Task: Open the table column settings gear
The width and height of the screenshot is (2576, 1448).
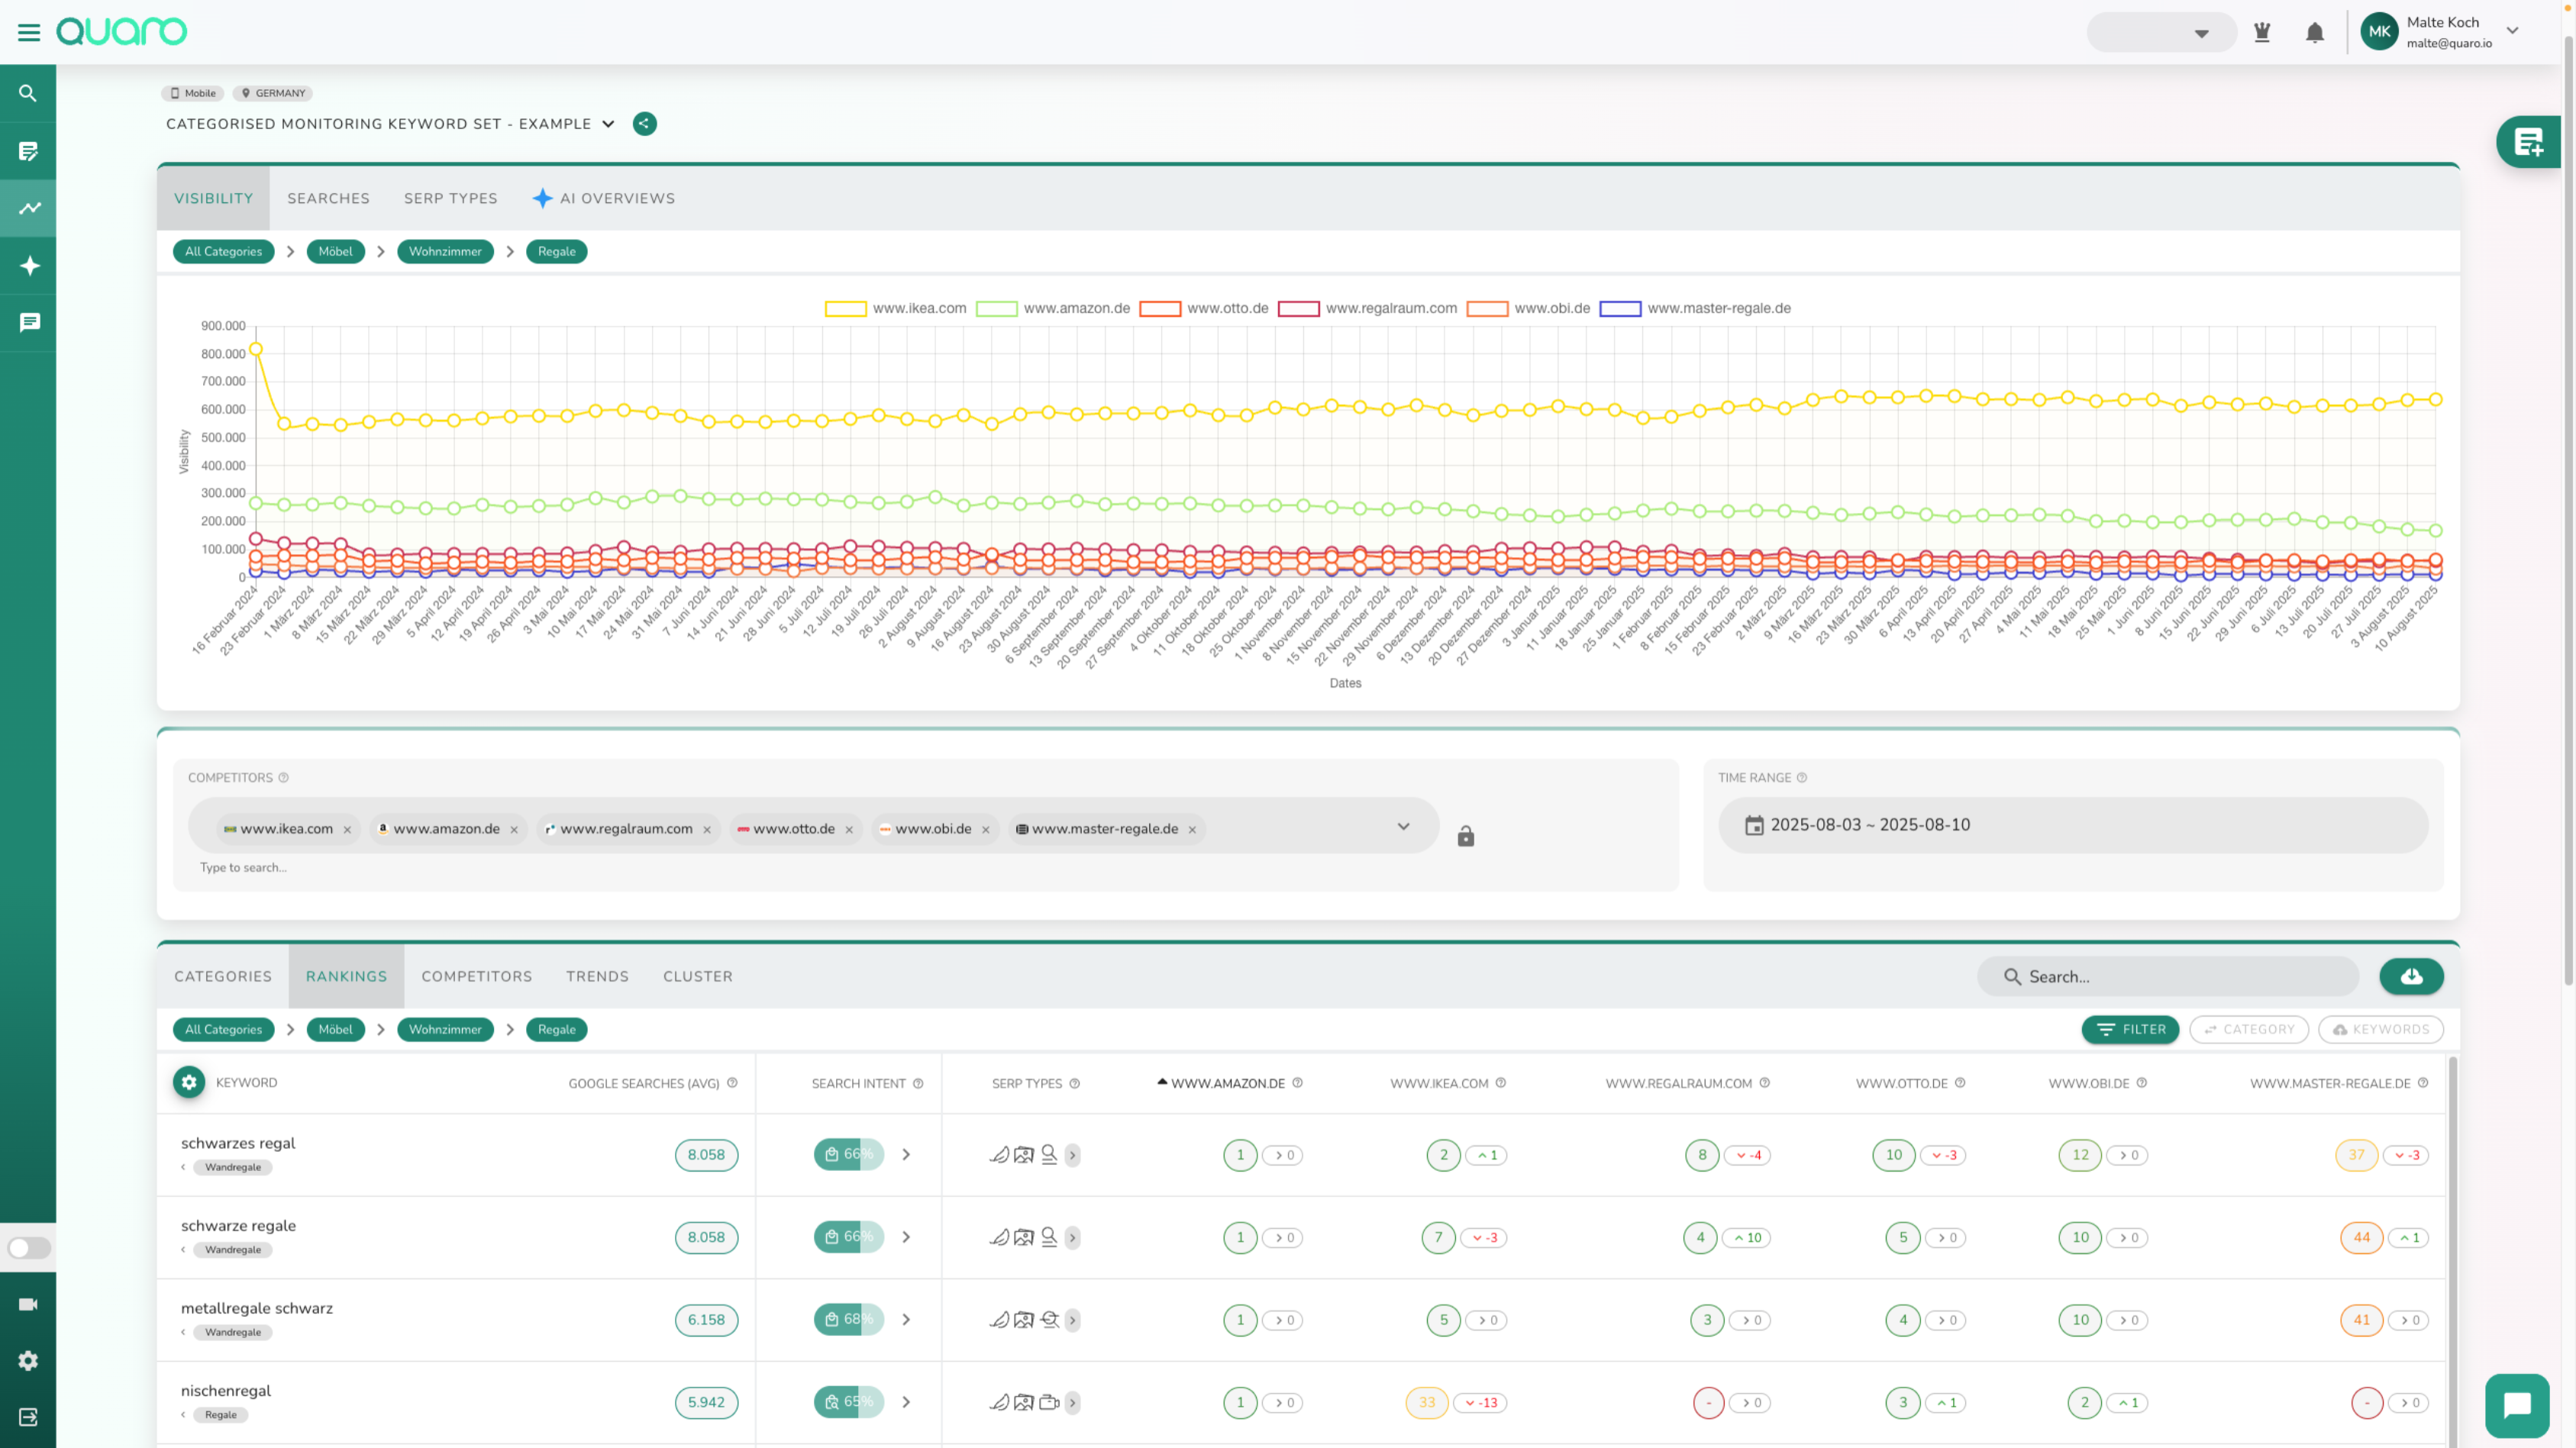Action: 189,1082
